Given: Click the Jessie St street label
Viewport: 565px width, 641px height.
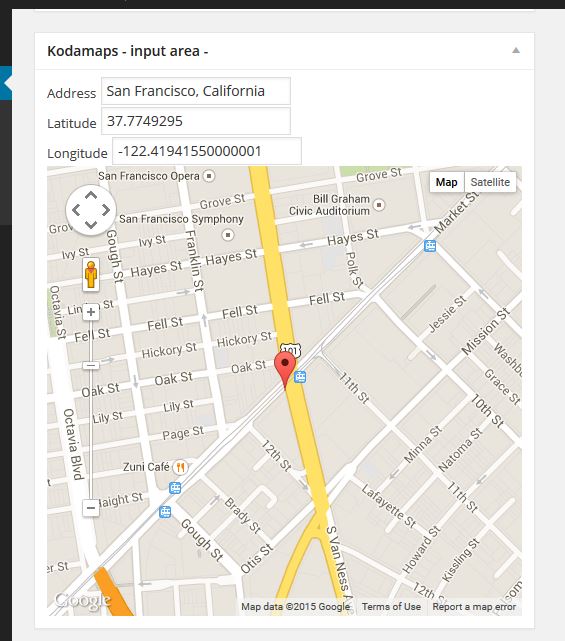Looking at the screenshot, I should coord(447,314).
